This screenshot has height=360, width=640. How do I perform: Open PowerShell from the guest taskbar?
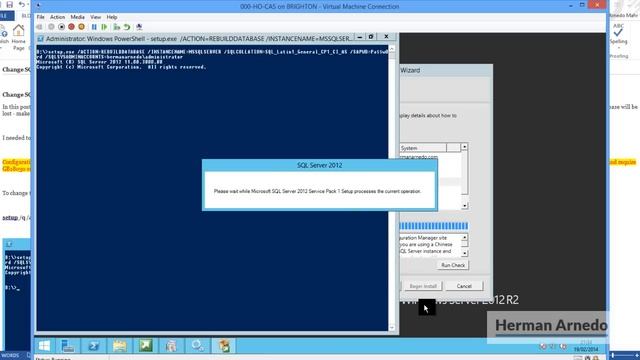click(x=93, y=346)
